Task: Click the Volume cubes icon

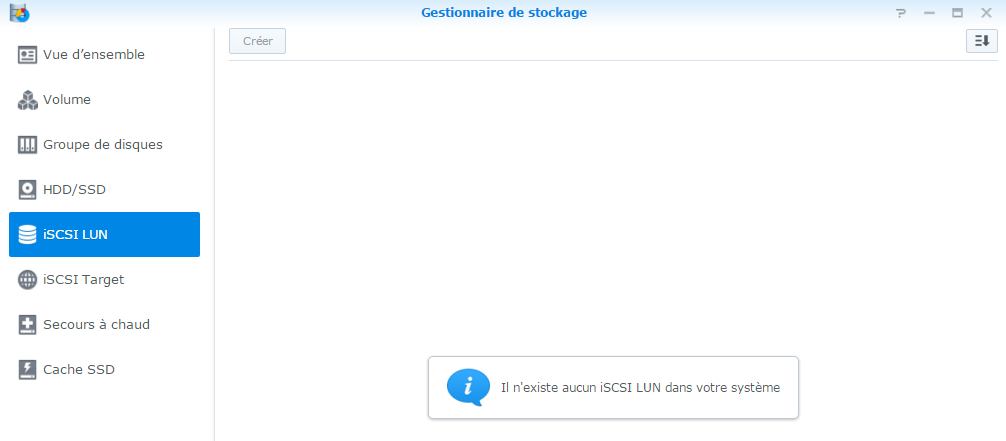Action: (x=27, y=100)
